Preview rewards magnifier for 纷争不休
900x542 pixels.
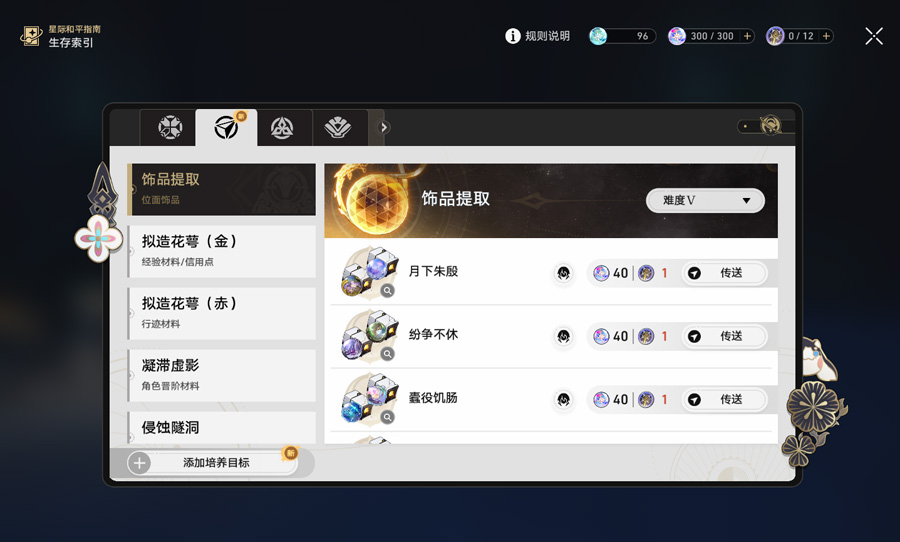tap(388, 354)
